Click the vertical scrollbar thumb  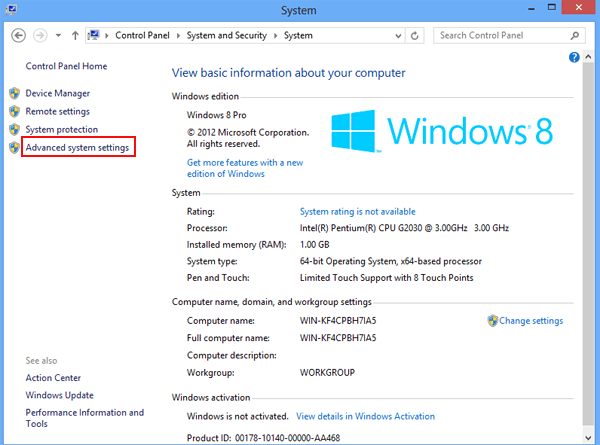tap(588, 244)
